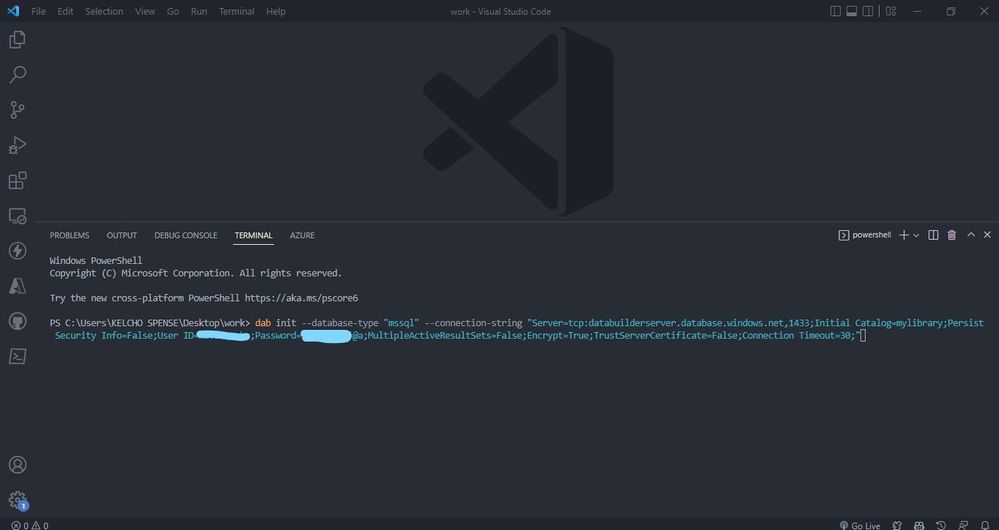Open notifications bell

pyautogui.click(x=985, y=526)
